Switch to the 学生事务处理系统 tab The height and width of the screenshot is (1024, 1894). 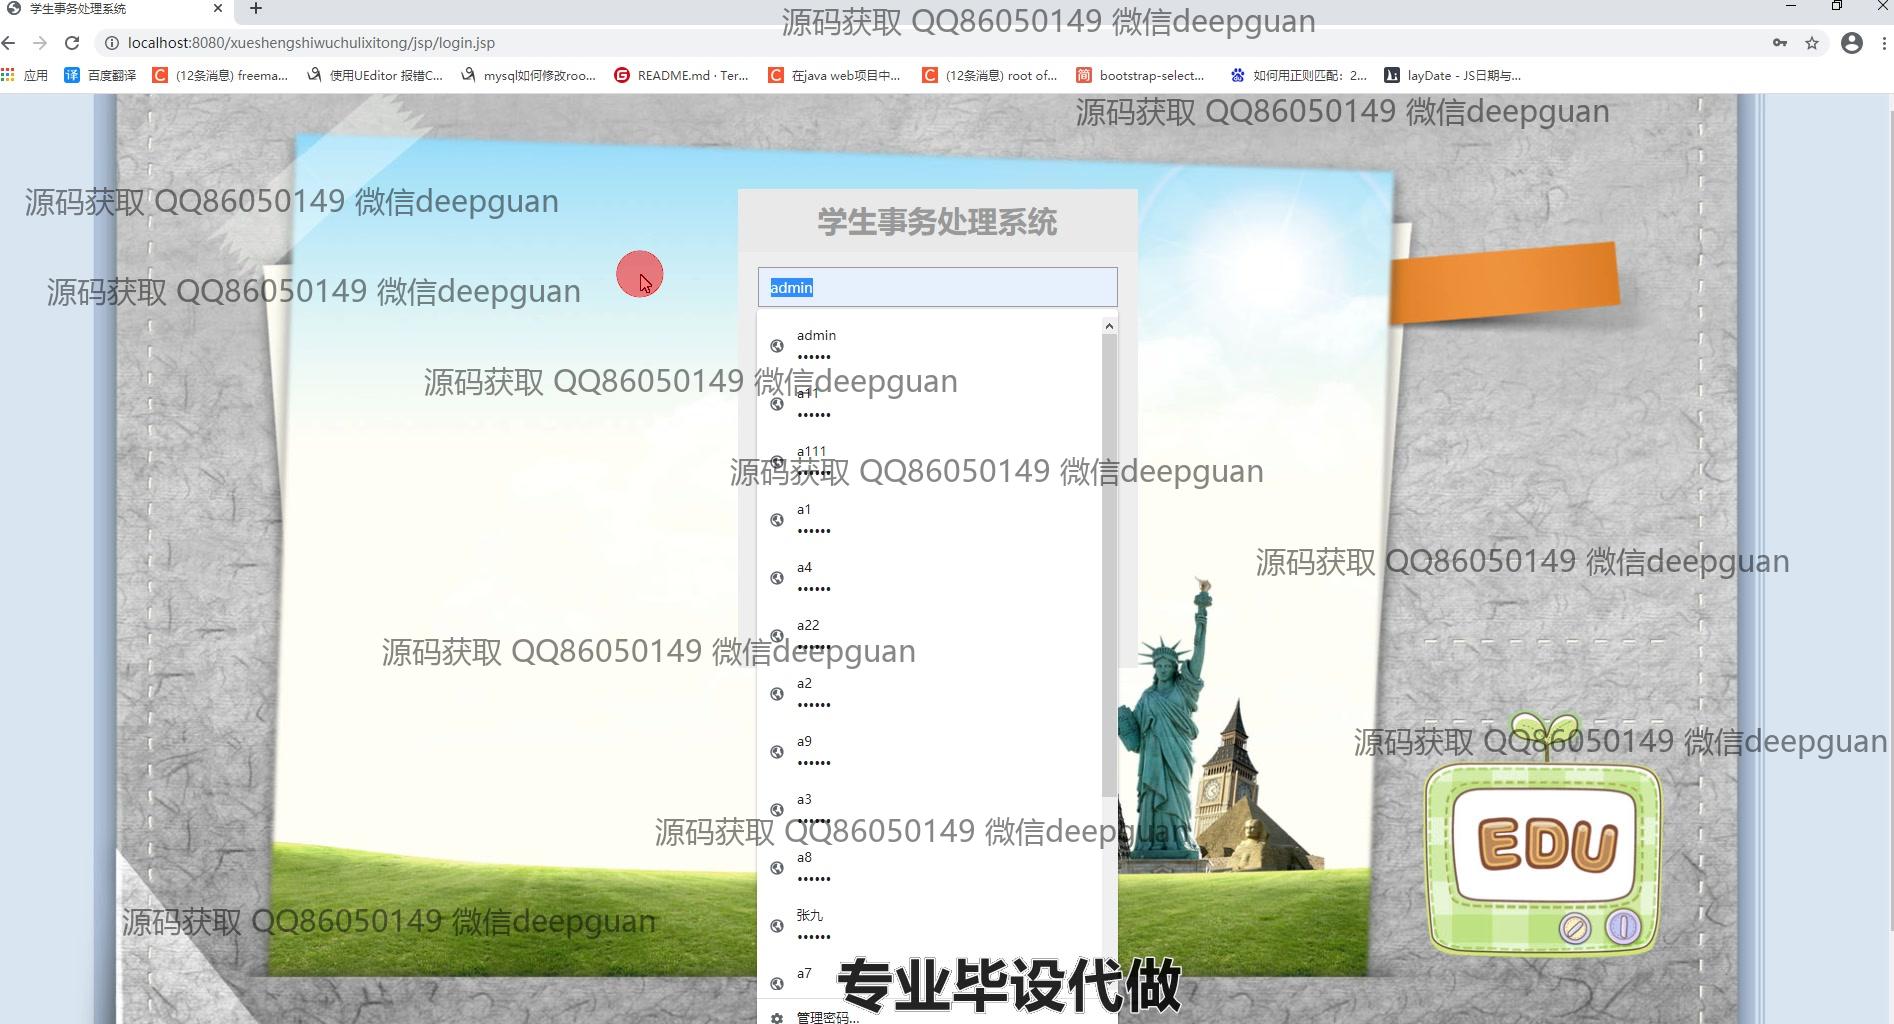coord(110,9)
